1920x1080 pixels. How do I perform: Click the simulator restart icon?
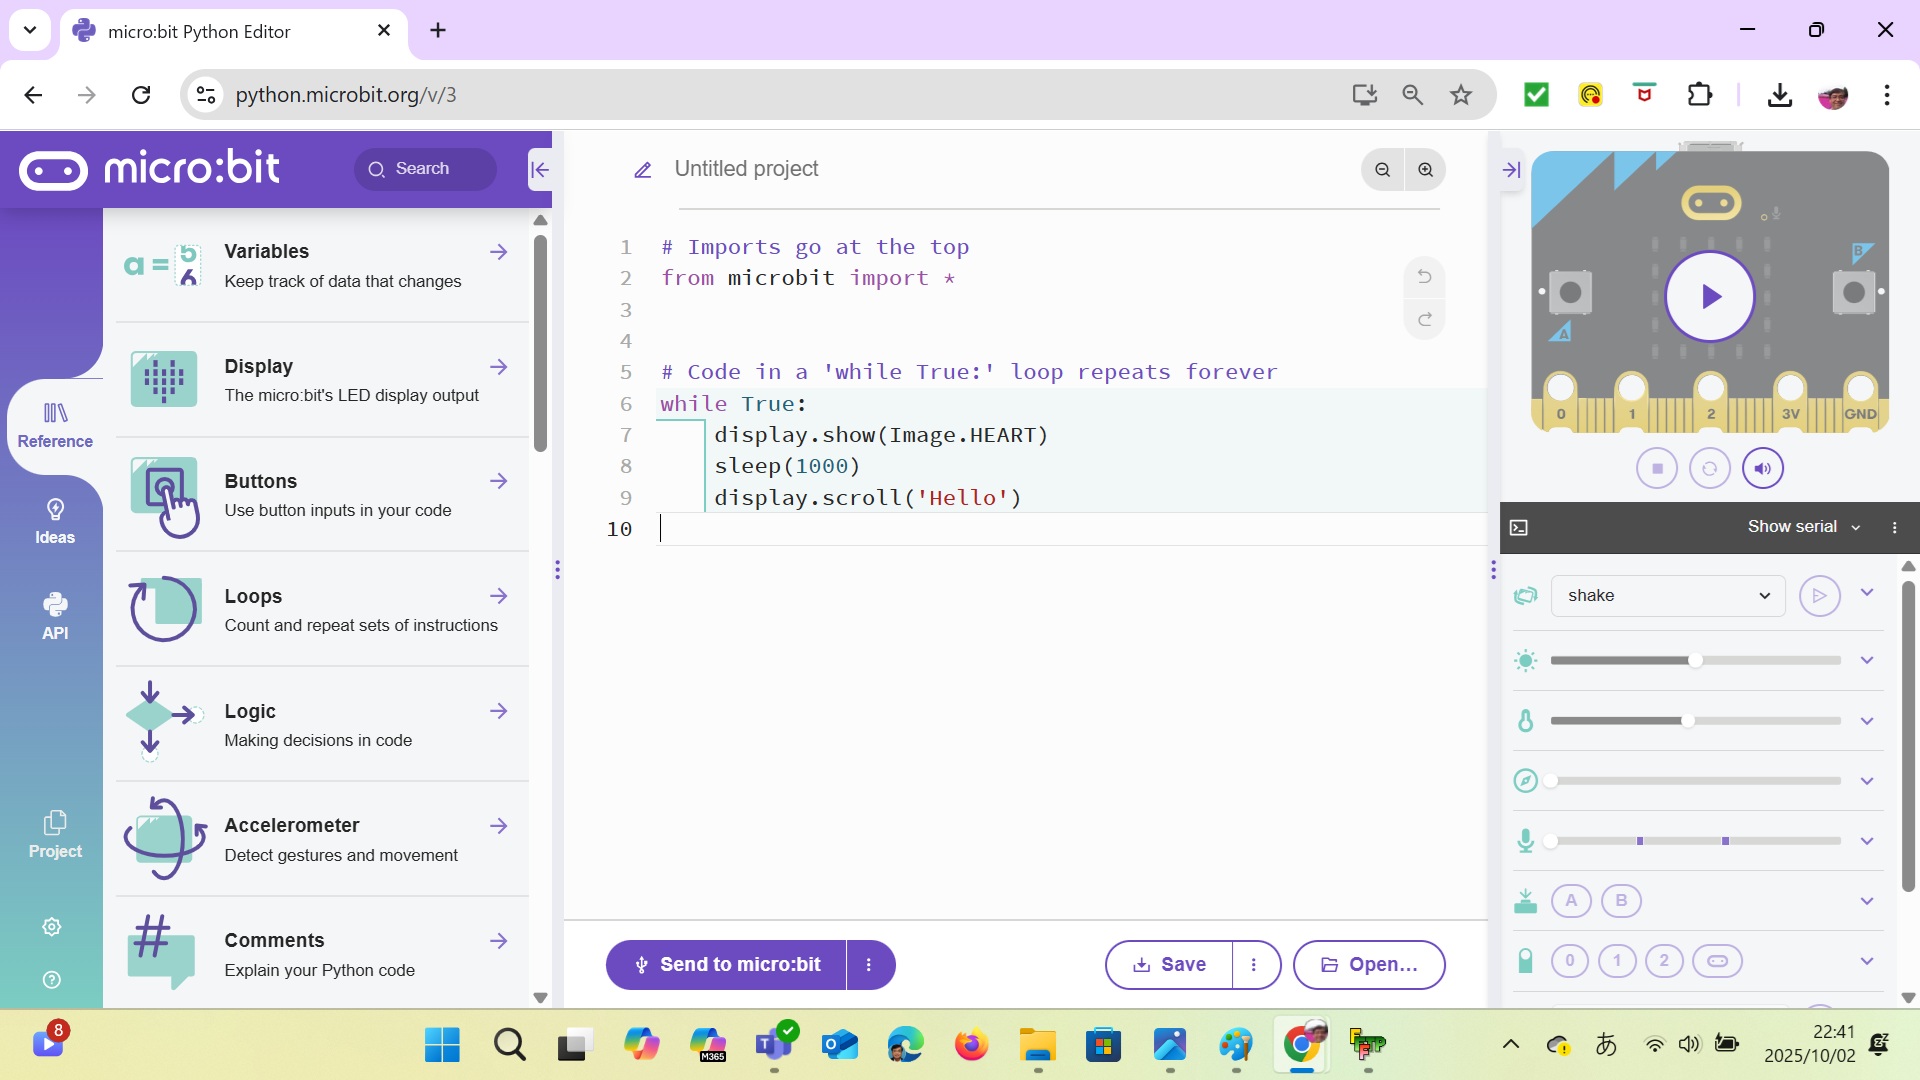tap(1710, 468)
